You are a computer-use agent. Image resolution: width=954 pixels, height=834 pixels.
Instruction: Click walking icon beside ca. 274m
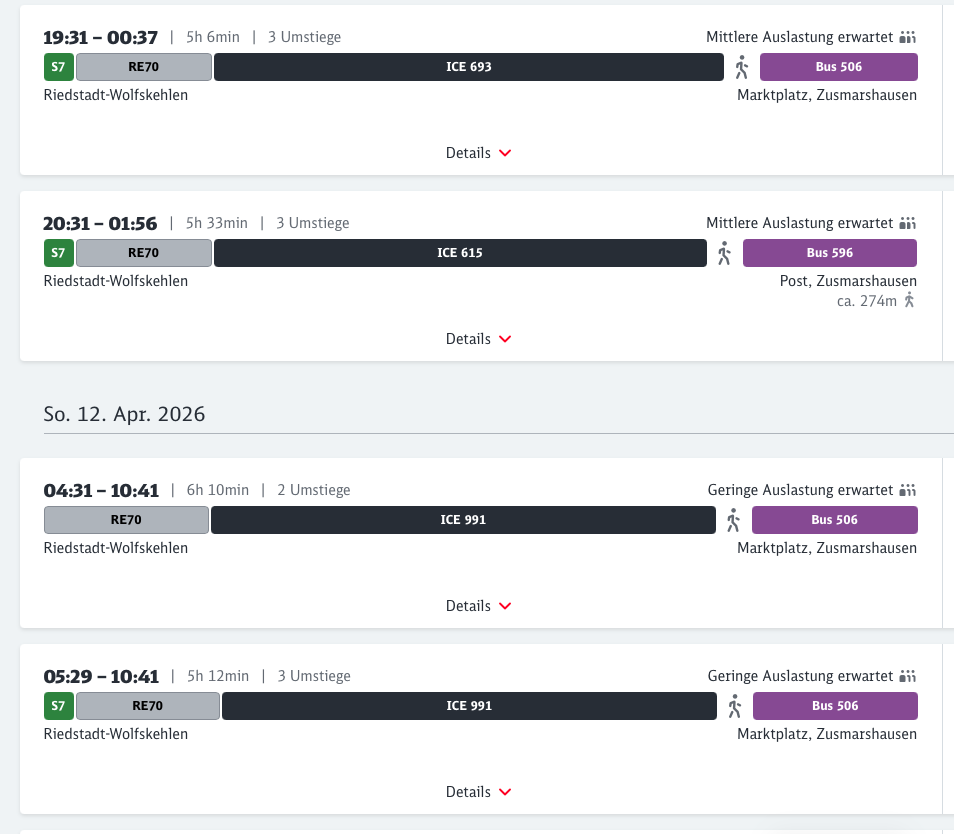click(909, 300)
